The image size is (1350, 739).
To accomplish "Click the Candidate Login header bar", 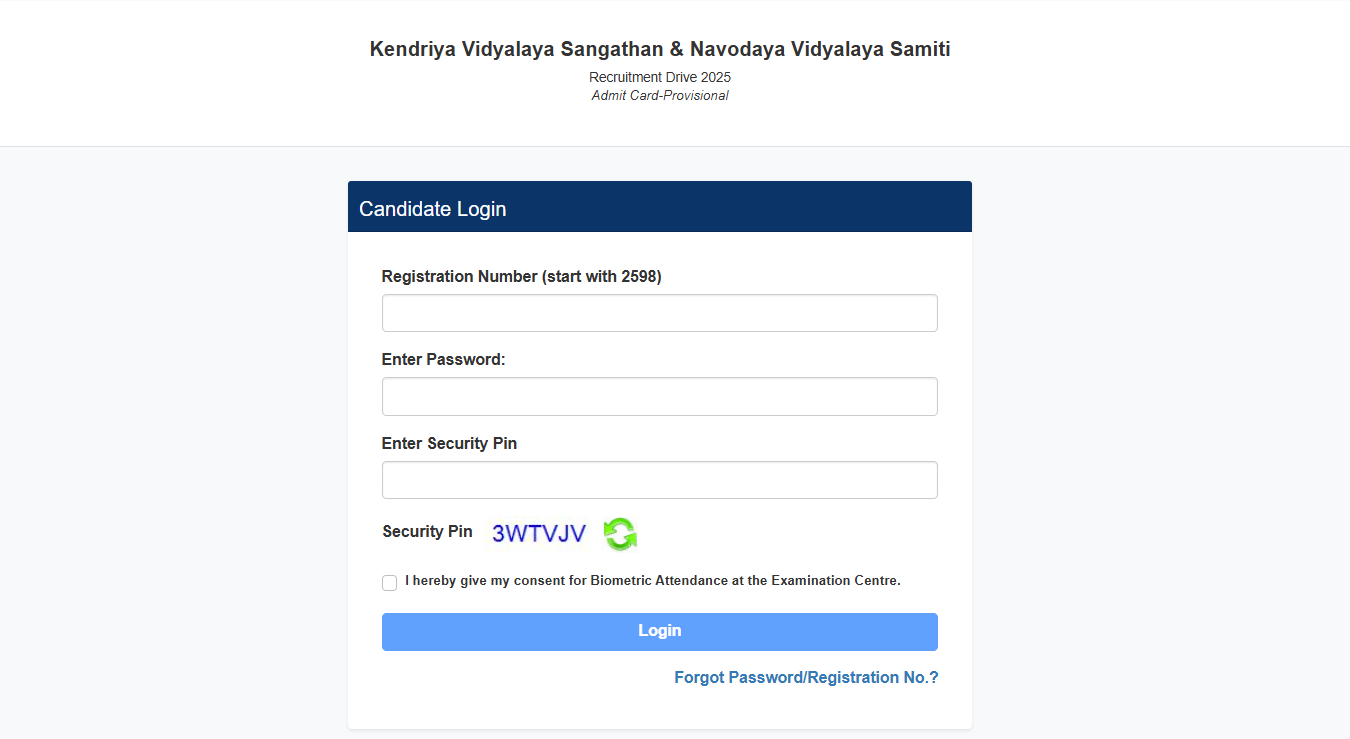I will click(x=659, y=206).
